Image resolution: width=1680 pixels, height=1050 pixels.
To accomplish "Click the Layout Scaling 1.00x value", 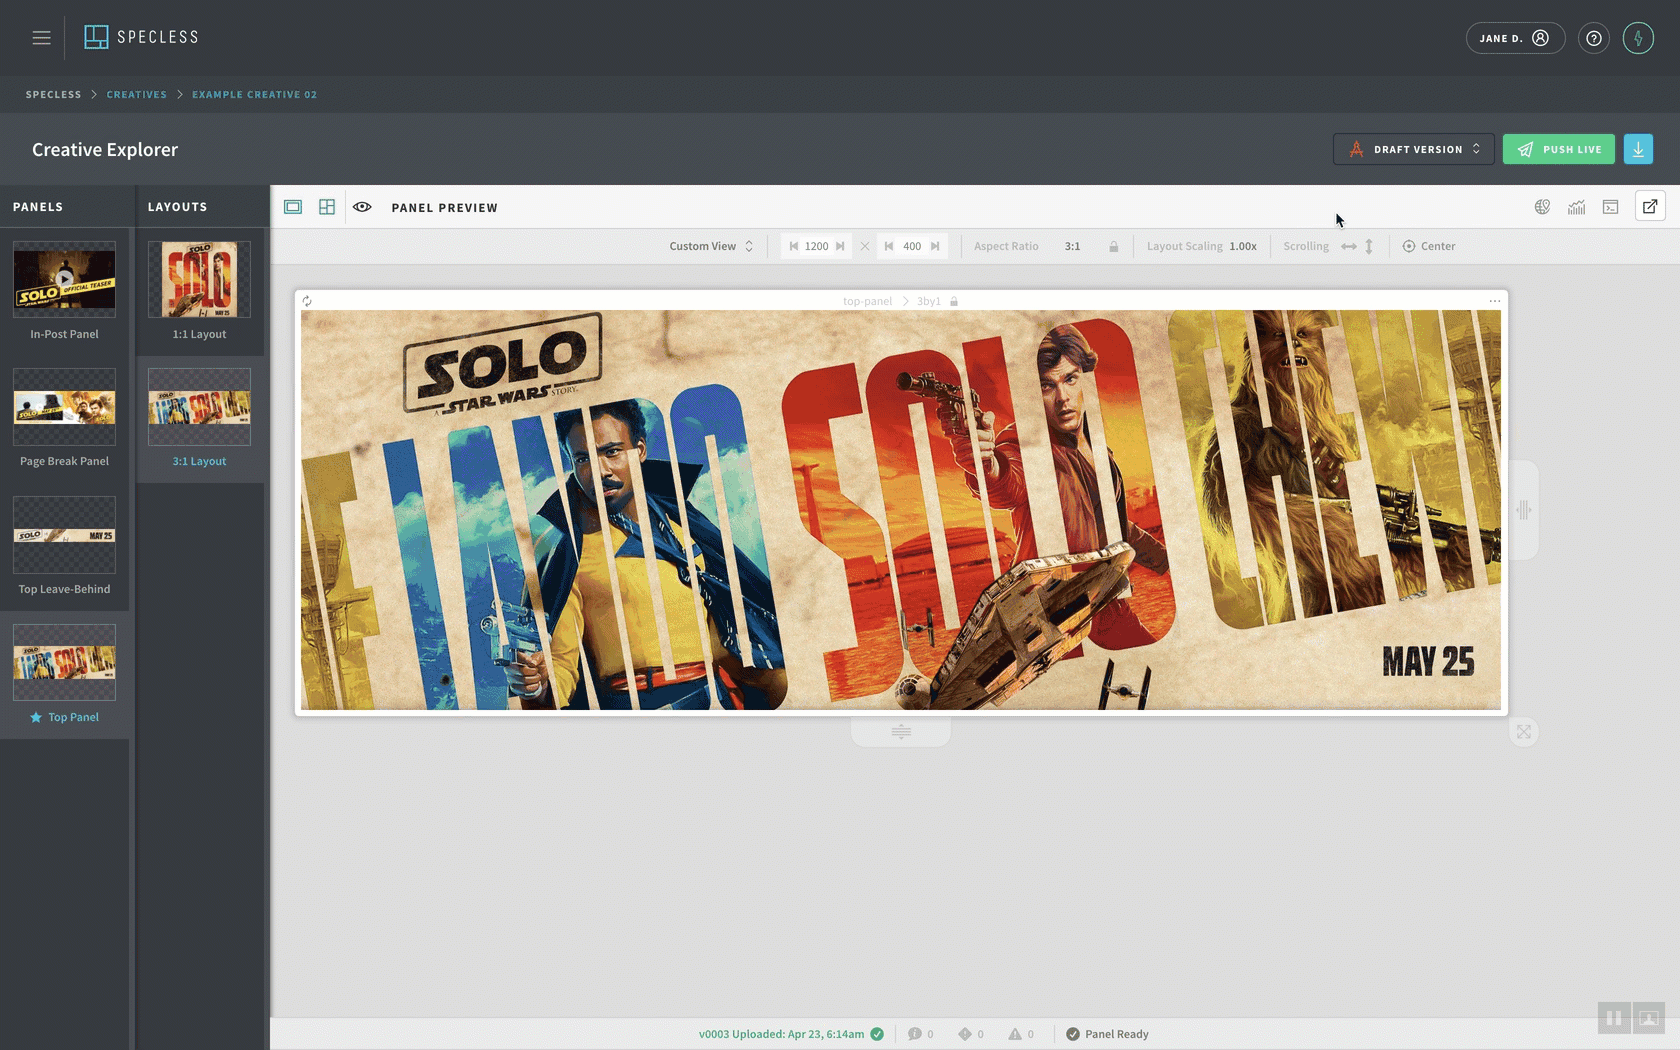I will tap(1243, 246).
